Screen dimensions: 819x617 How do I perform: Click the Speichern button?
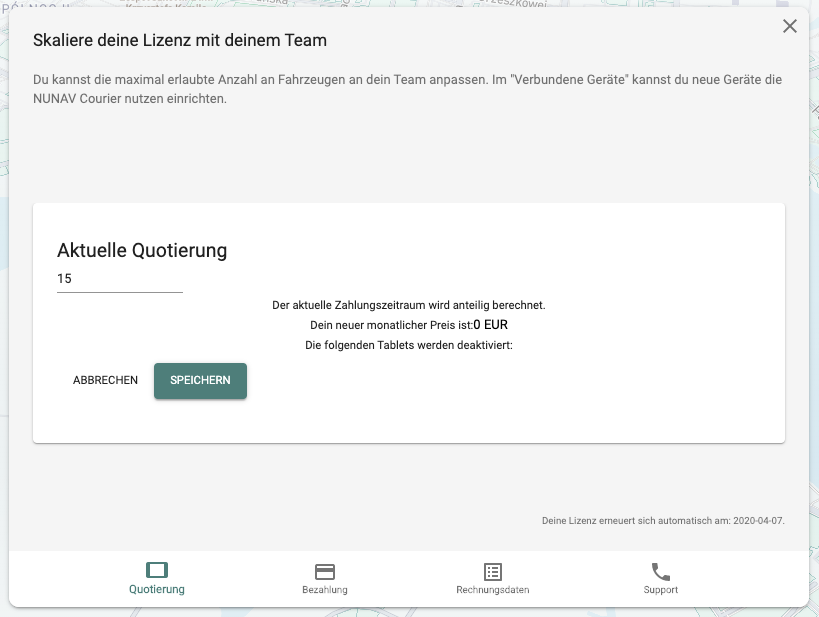click(x=201, y=380)
